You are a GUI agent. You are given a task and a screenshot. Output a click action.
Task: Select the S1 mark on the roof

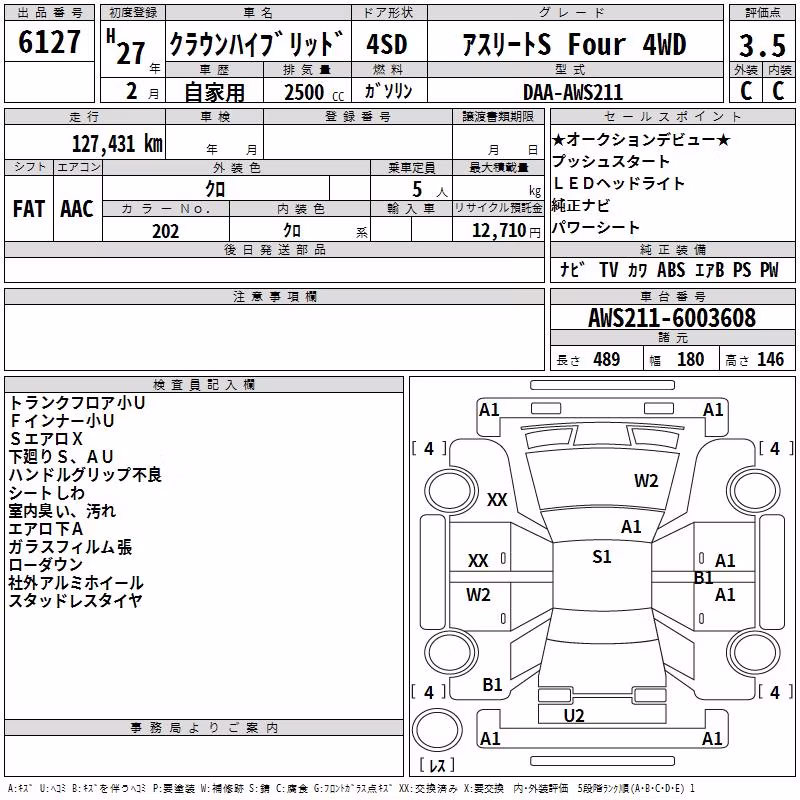pos(602,557)
